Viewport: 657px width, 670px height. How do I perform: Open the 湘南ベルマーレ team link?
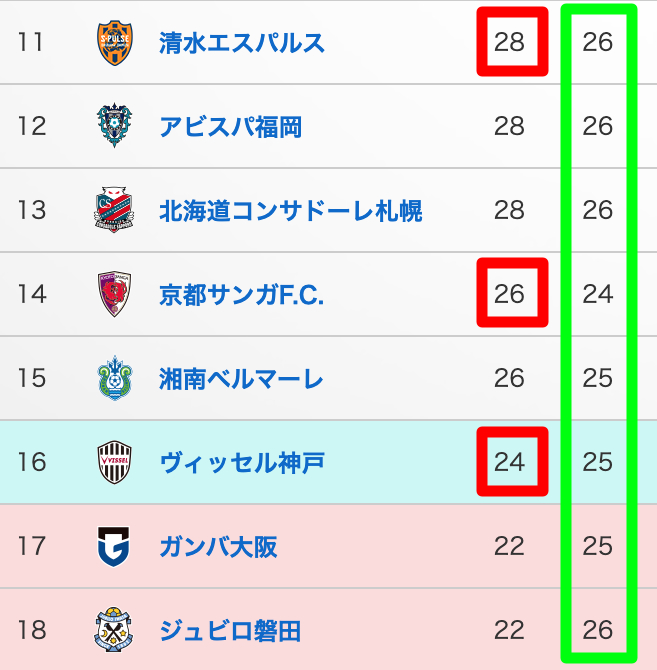241,379
